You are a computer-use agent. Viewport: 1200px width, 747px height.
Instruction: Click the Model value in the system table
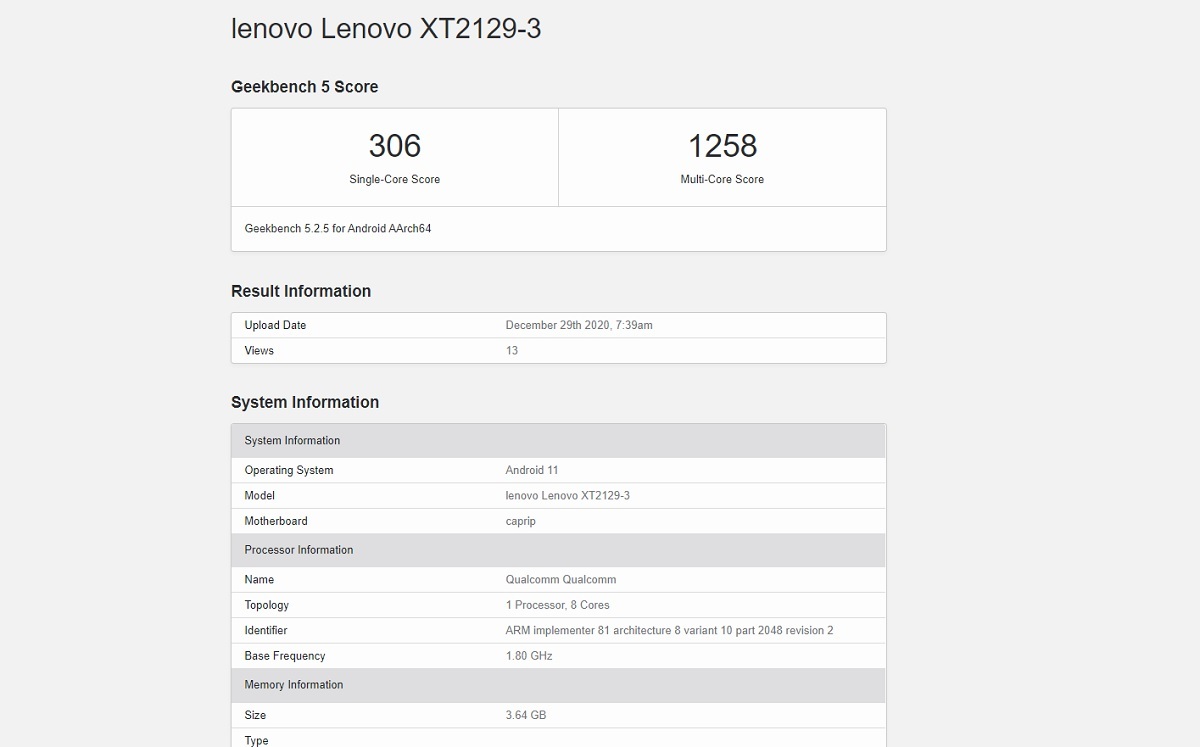tap(567, 496)
